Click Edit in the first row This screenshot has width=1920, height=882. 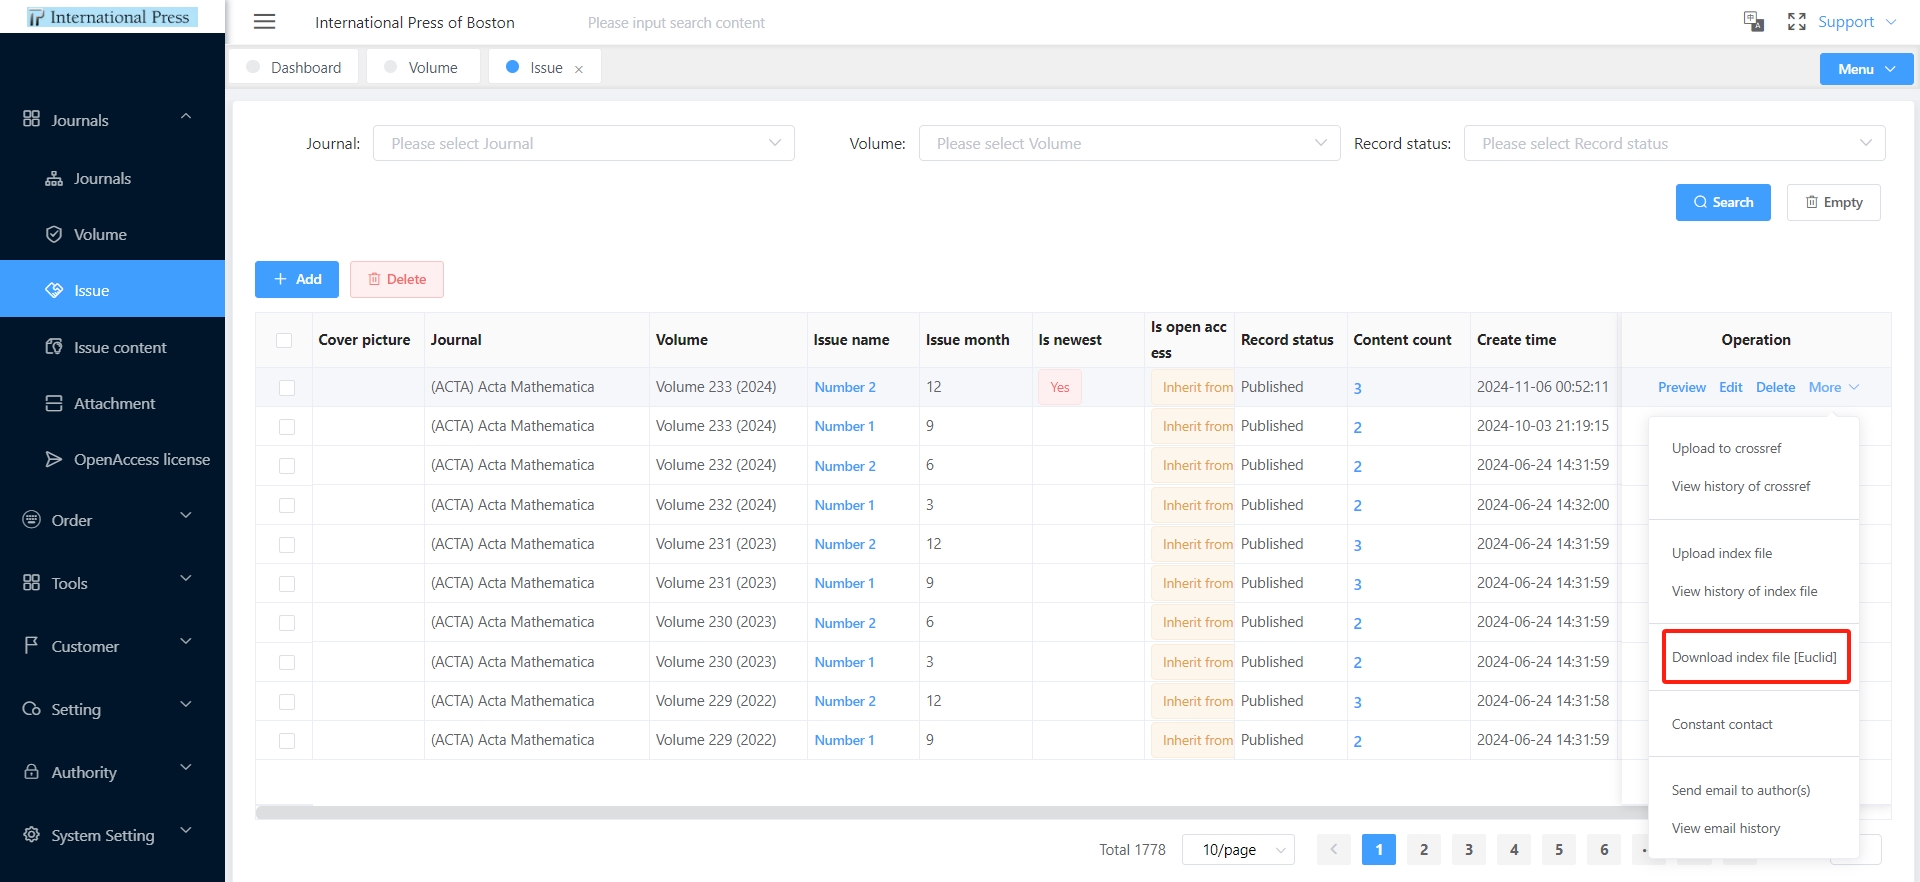(1730, 387)
